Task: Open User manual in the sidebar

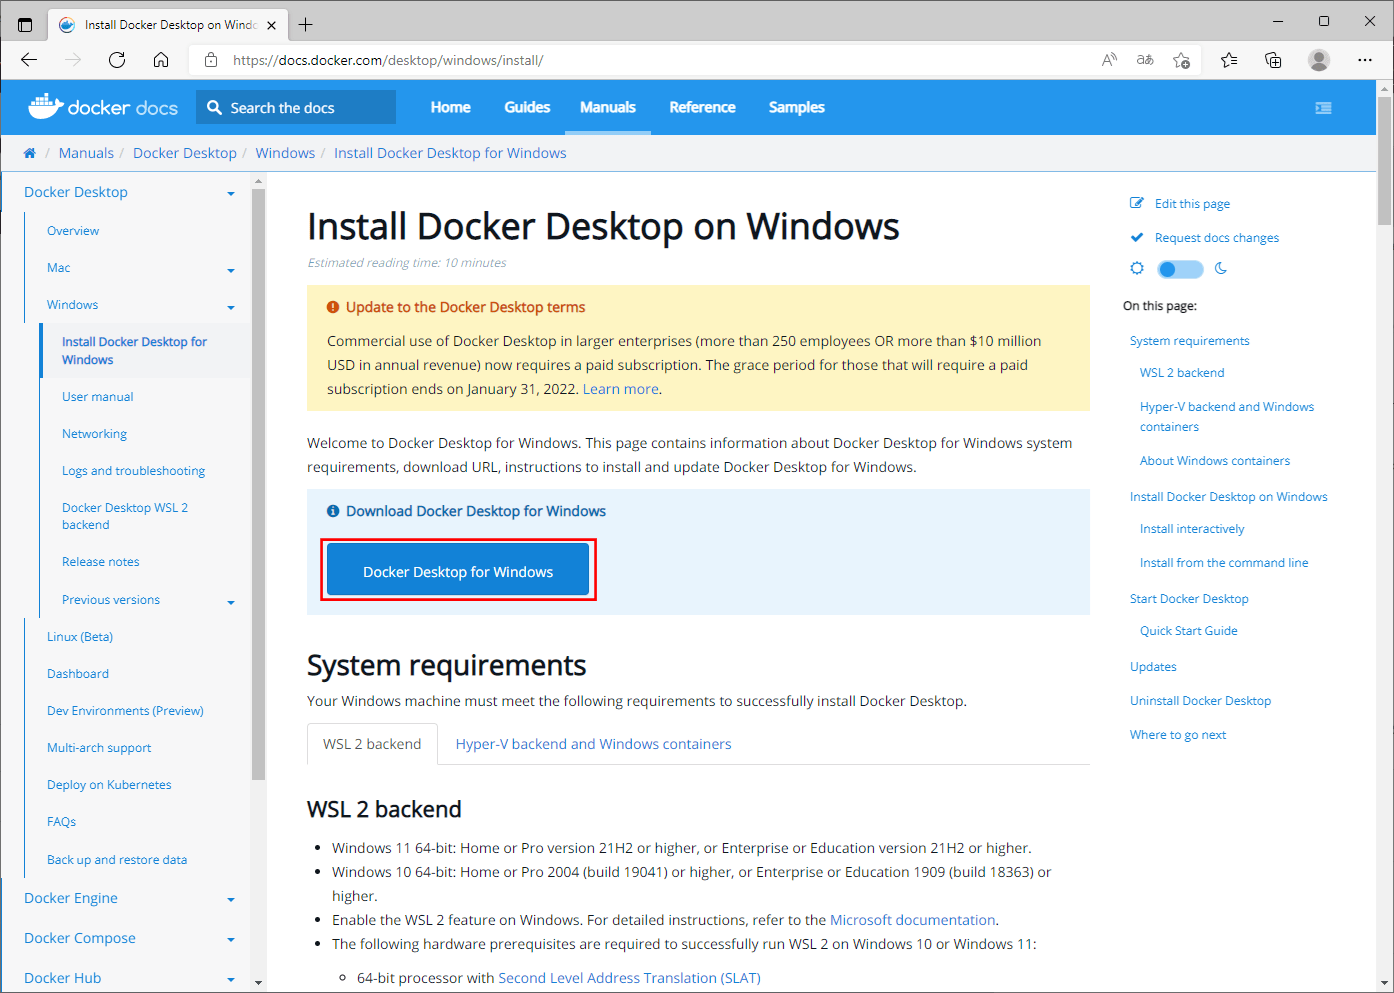Action: [x=97, y=397]
